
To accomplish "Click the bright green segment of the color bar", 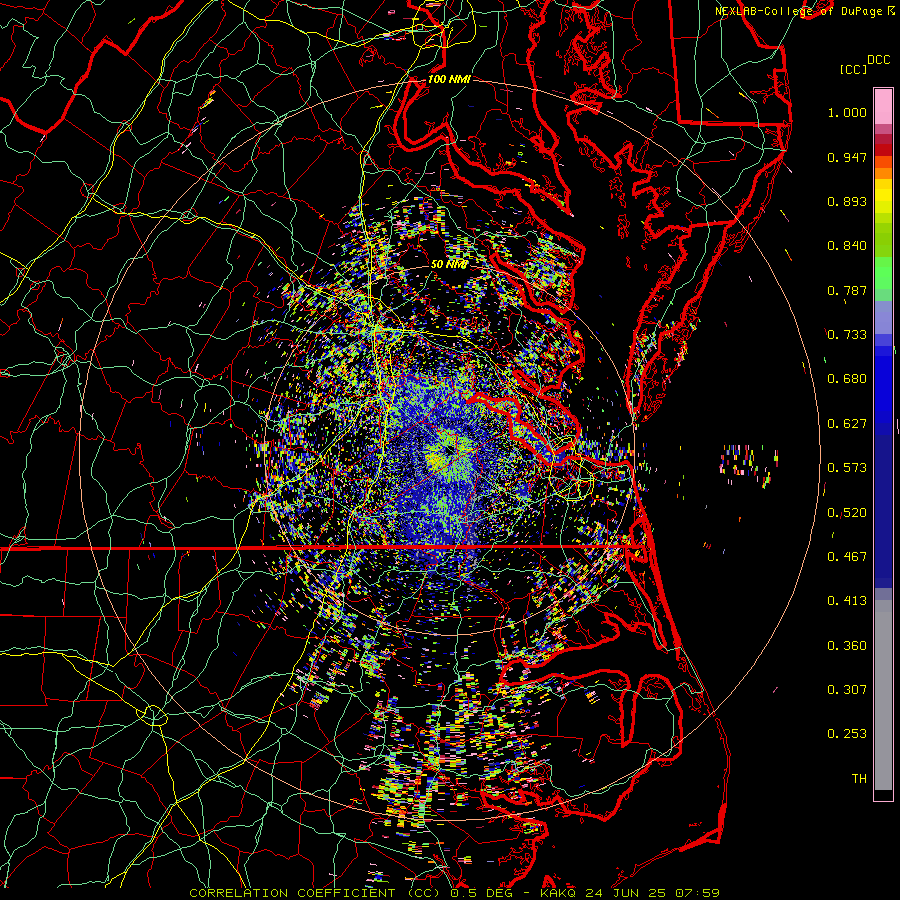I will (883, 273).
